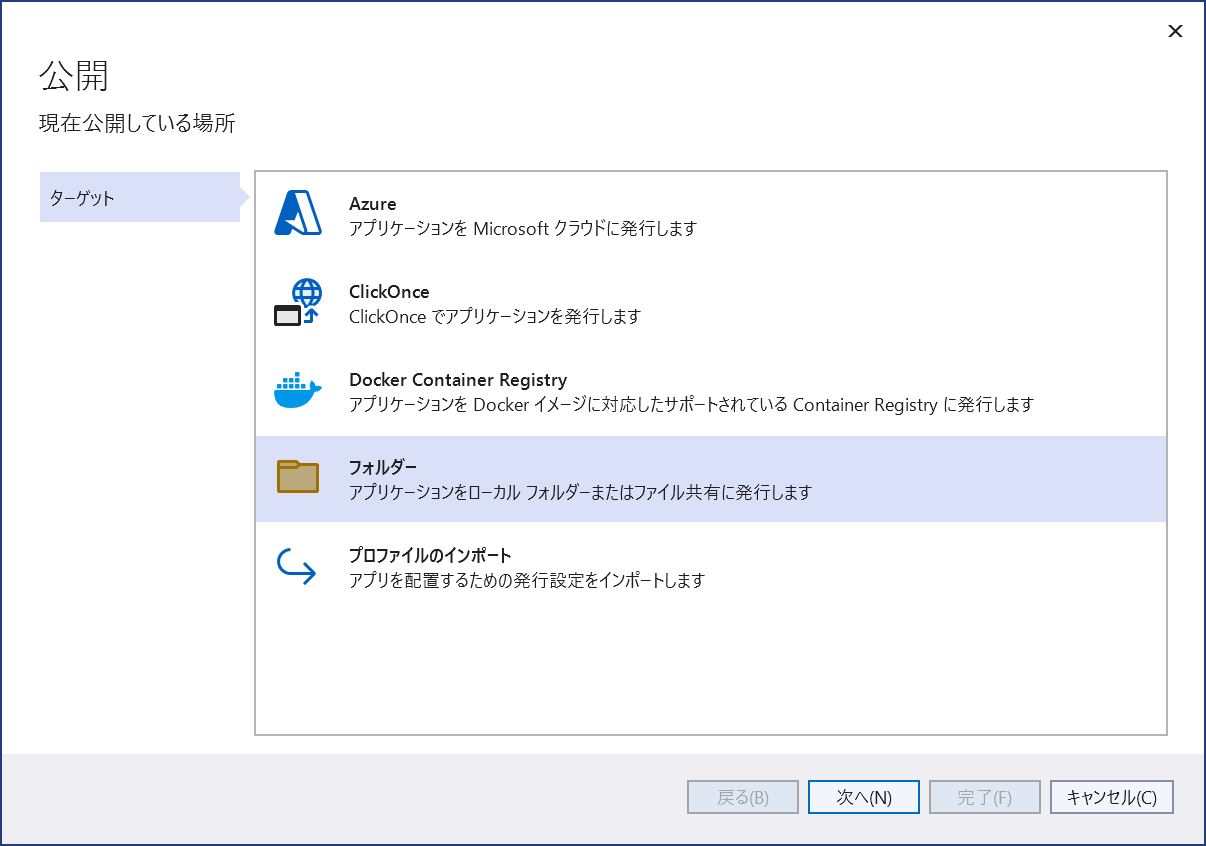Open the ターゲット step tab
Screen dimensions: 1206x846
139,197
